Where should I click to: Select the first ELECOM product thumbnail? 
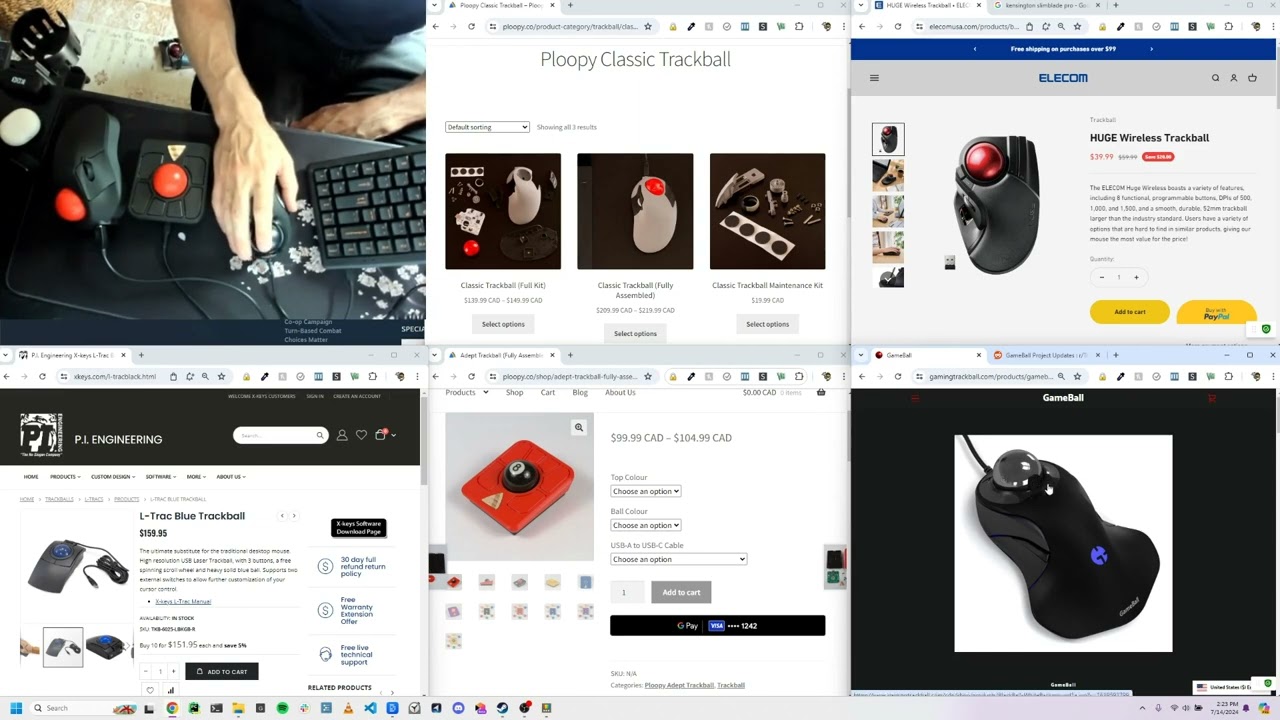tap(888, 139)
